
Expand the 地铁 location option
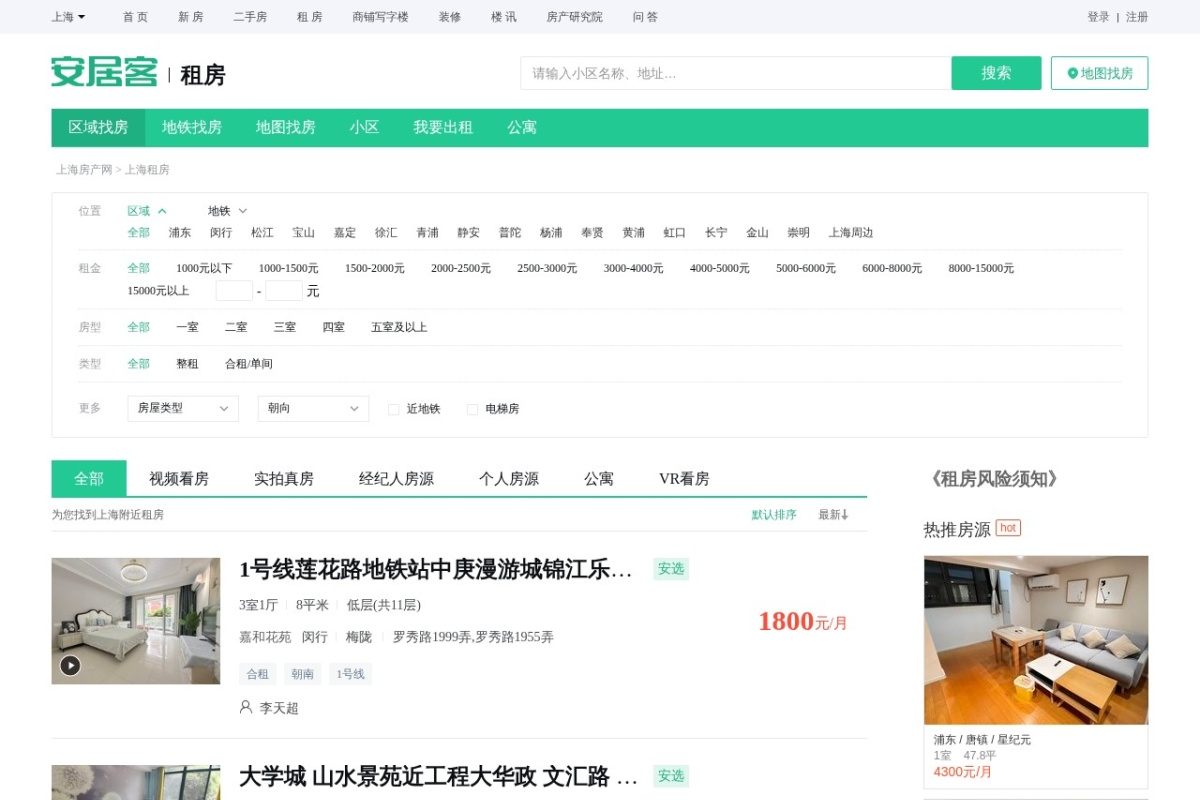pos(227,211)
